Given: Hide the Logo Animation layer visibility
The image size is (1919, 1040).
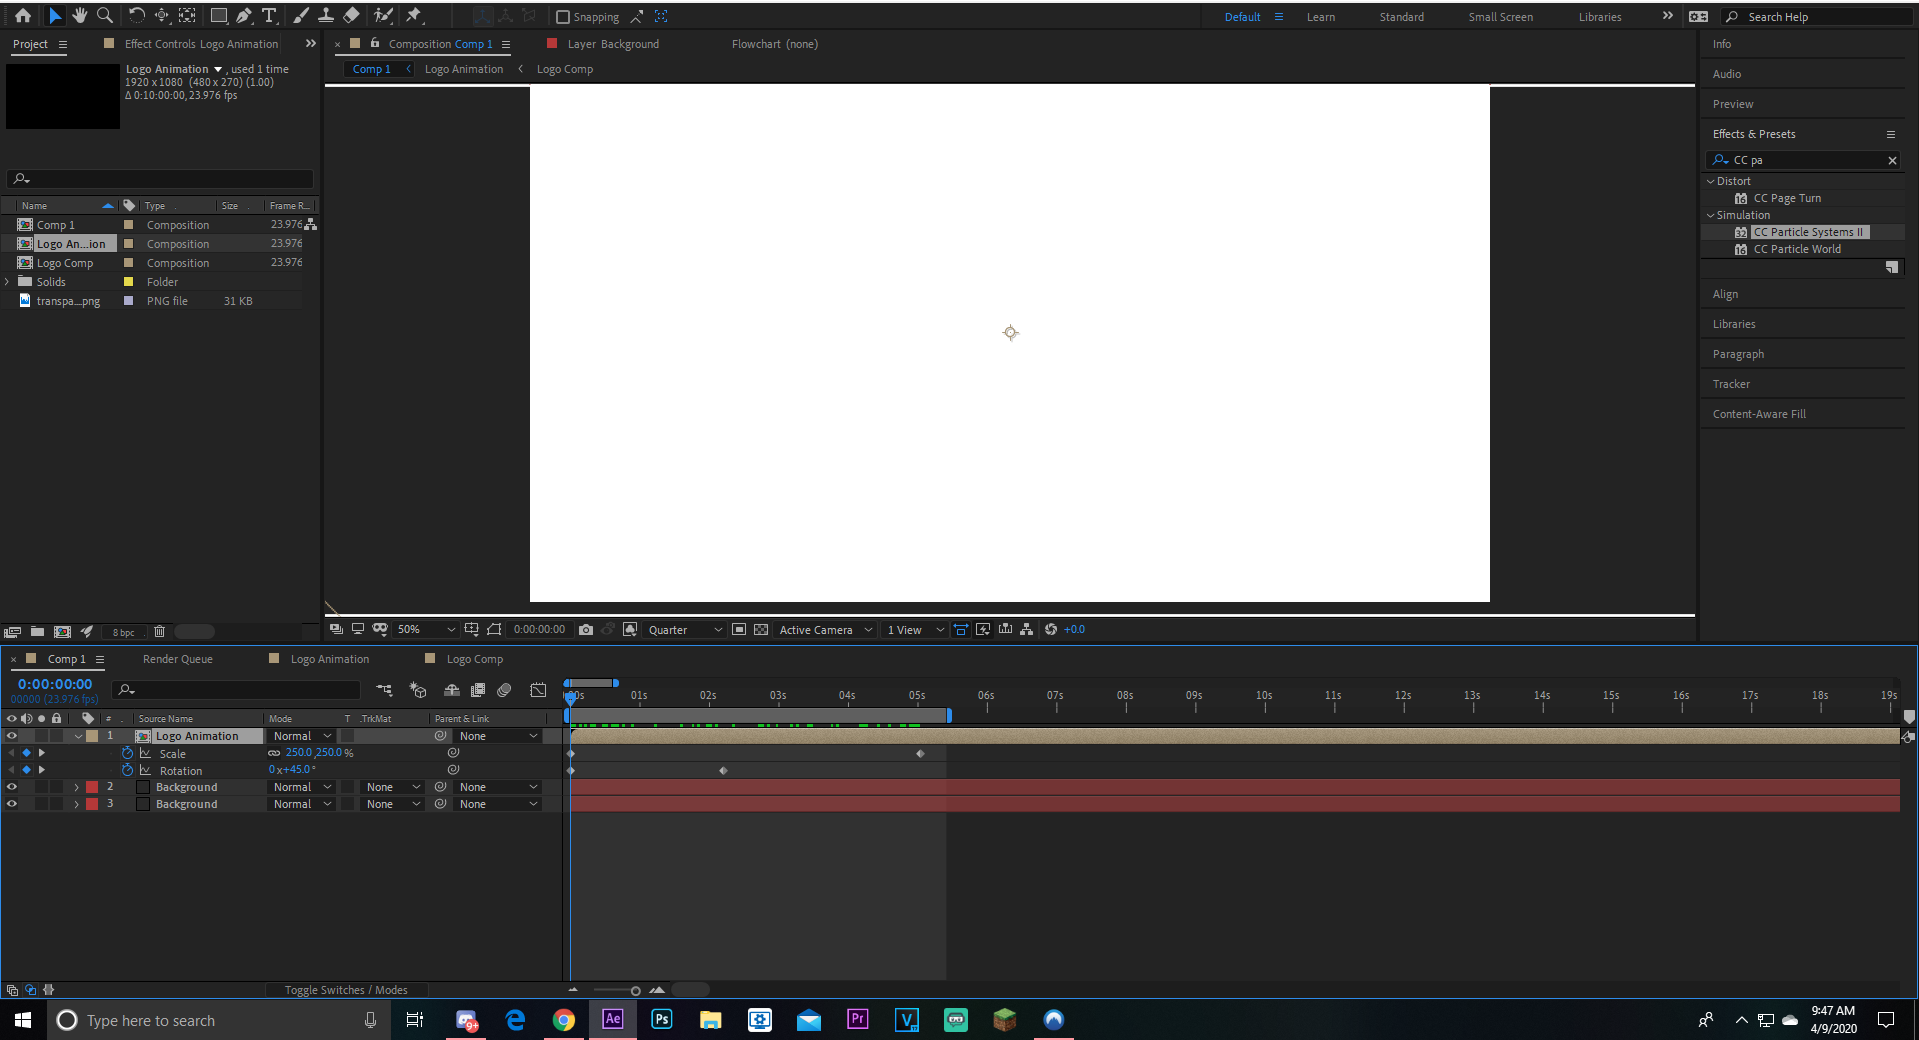Looking at the screenshot, I should [12, 736].
